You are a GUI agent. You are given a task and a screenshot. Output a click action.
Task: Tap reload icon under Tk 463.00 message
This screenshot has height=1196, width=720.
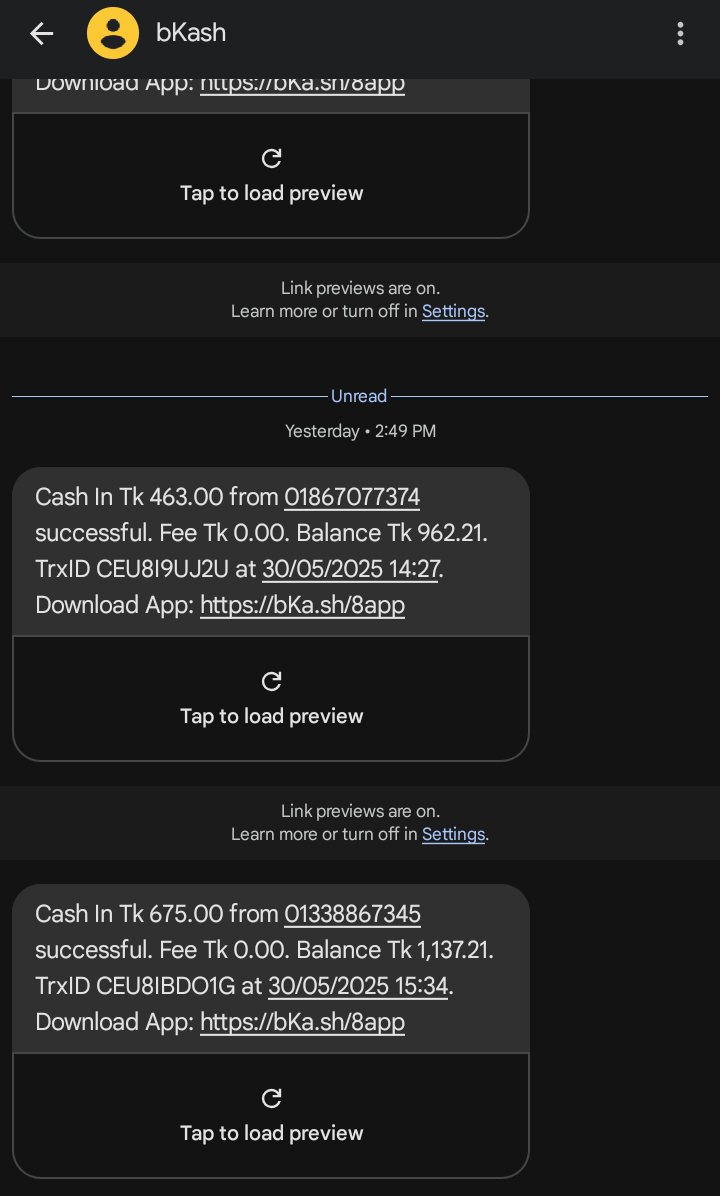click(271, 681)
